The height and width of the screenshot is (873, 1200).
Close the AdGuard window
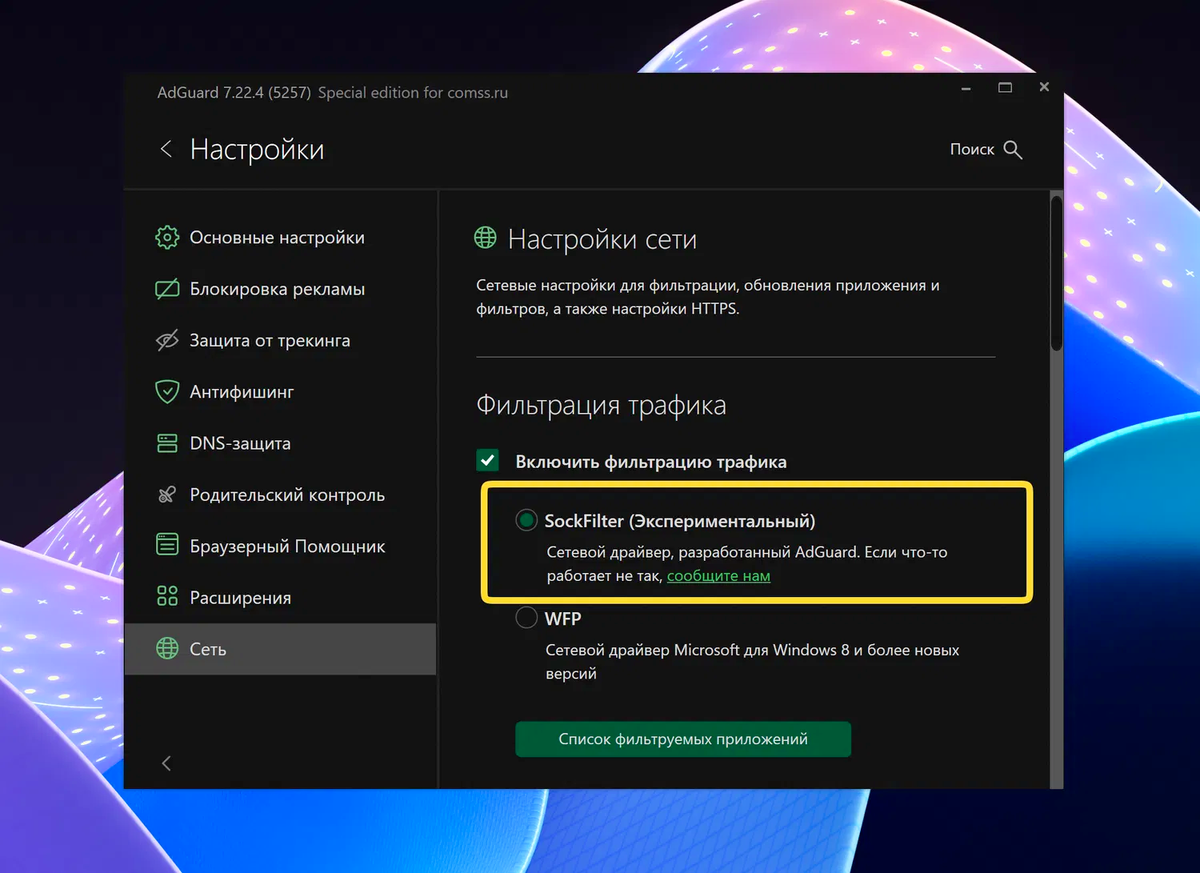(x=1044, y=88)
